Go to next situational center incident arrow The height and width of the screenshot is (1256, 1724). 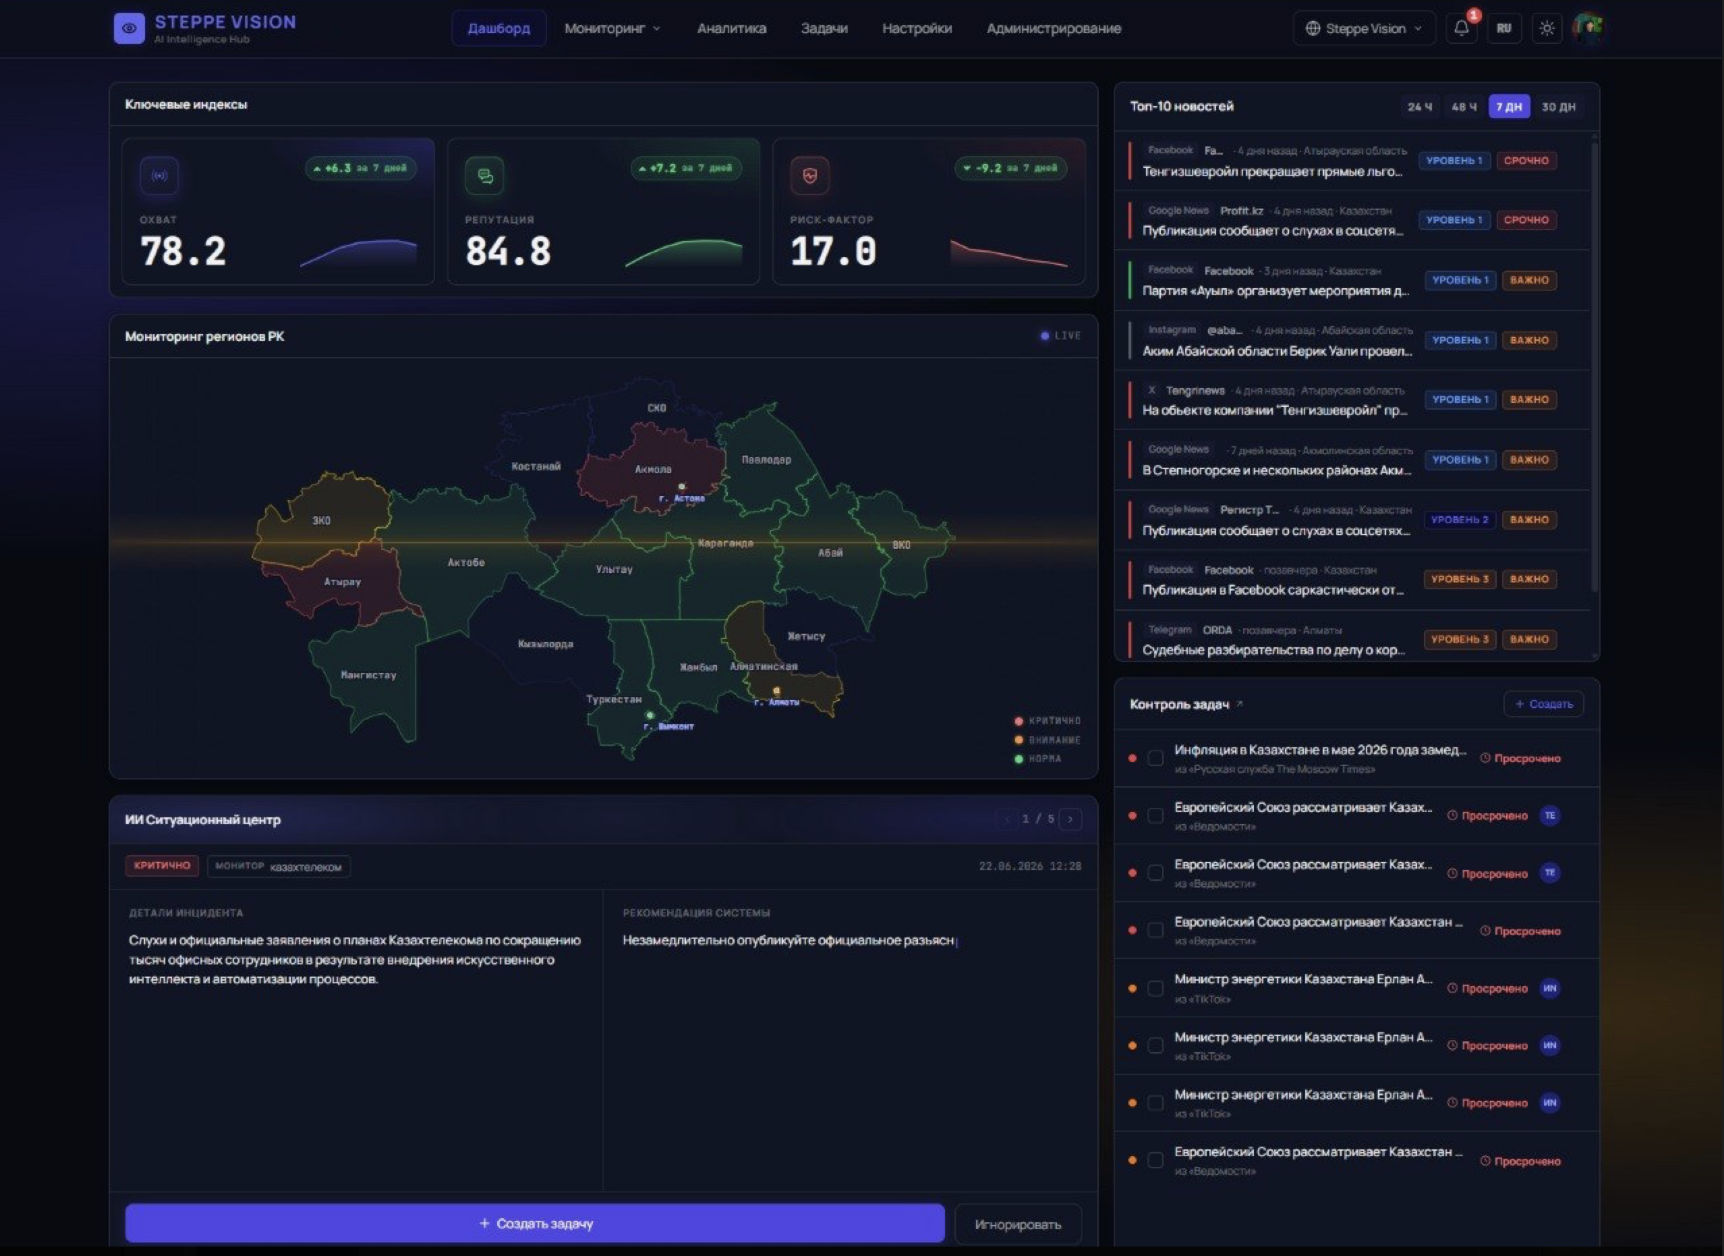(x=1070, y=819)
